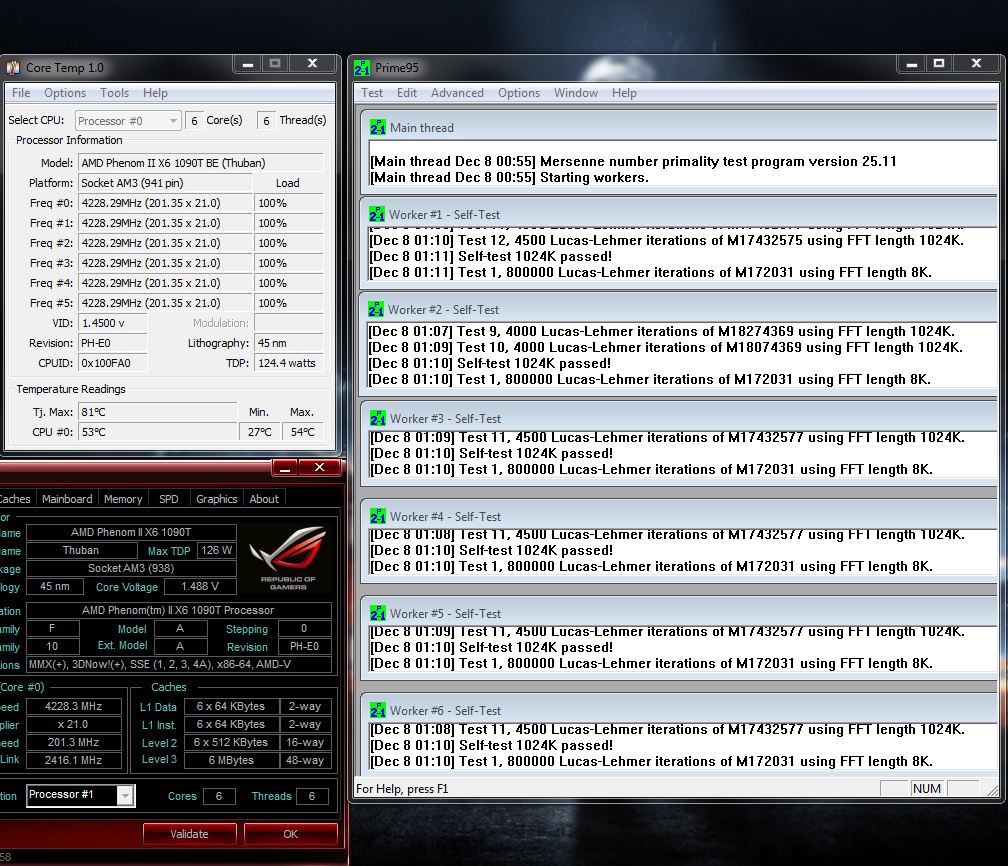The height and width of the screenshot is (866, 1008).
Task: Click the NUM indicator in Prime95 status bar
Action: [927, 788]
